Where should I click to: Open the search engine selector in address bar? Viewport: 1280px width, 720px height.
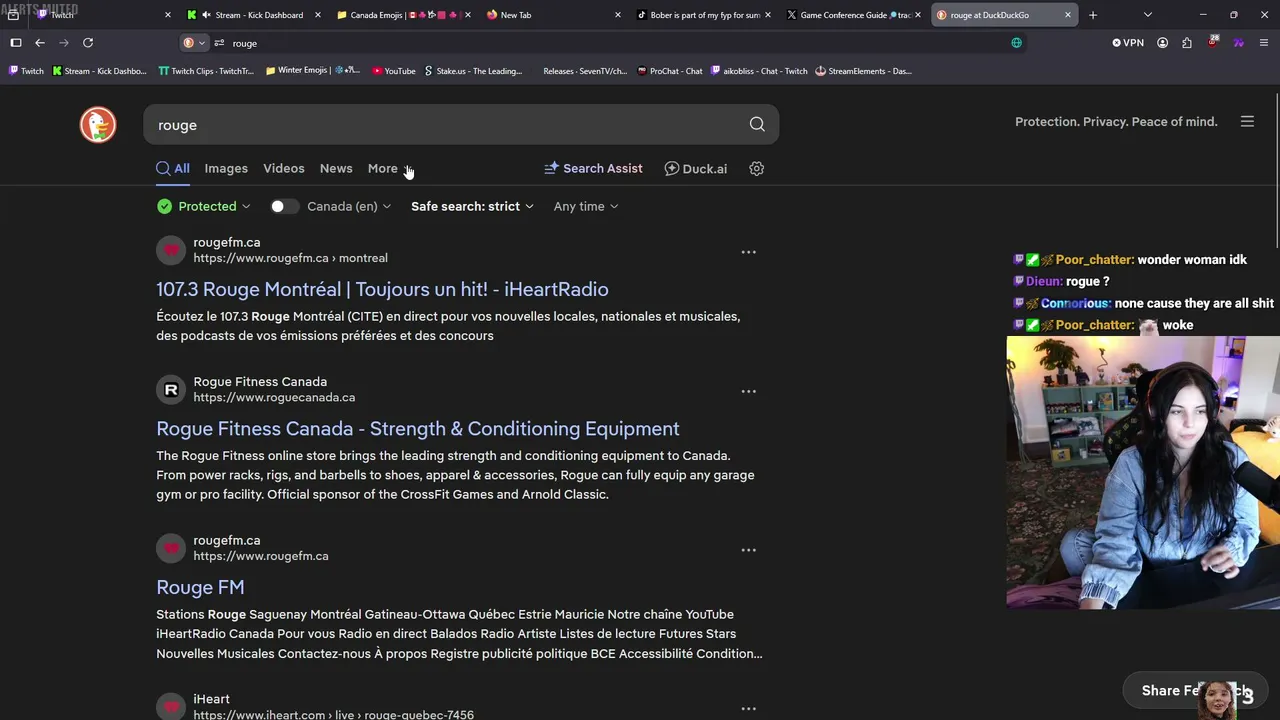click(x=194, y=43)
